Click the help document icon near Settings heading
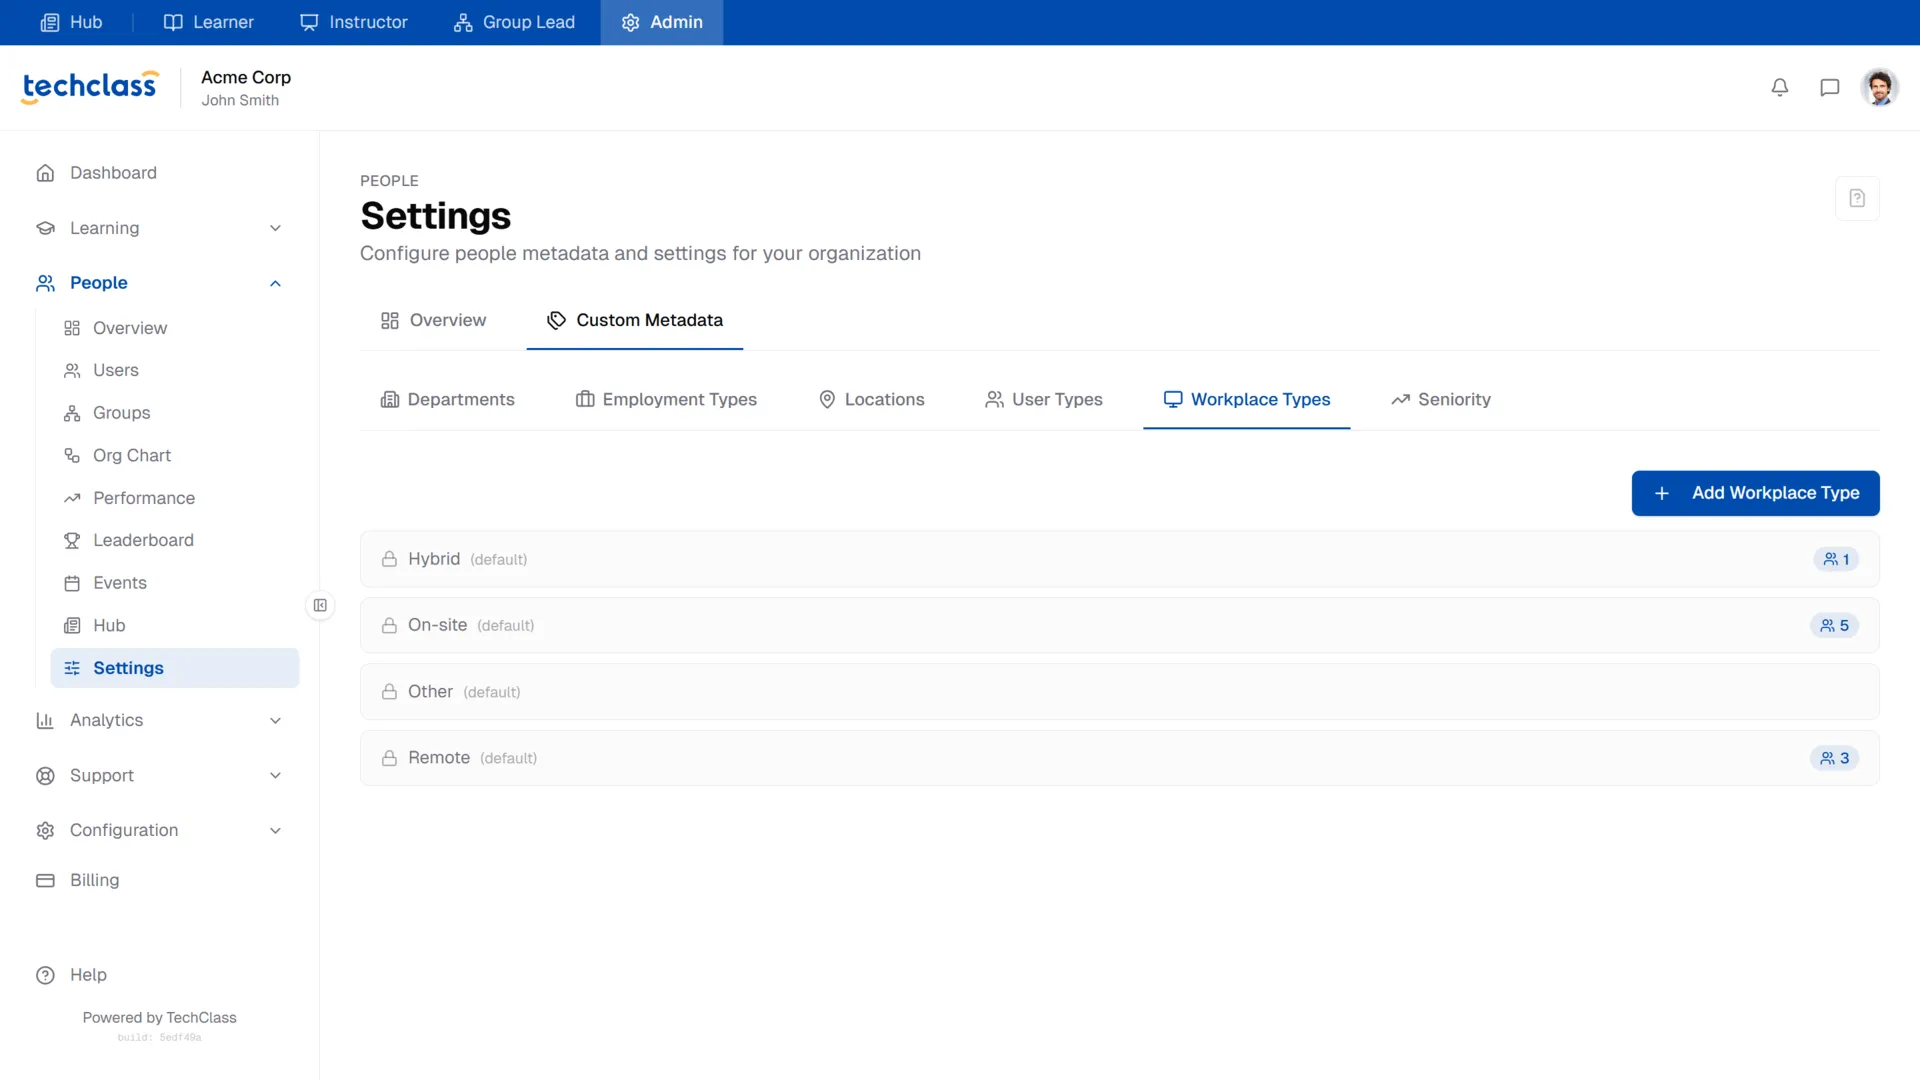Image resolution: width=1920 pixels, height=1080 pixels. point(1857,198)
